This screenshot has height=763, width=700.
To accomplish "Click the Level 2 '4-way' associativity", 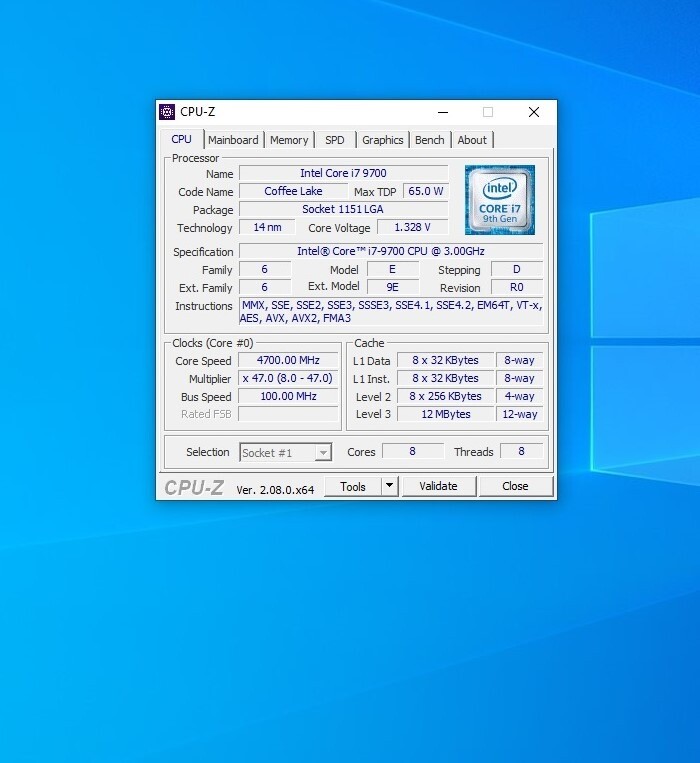I will click(x=520, y=397).
